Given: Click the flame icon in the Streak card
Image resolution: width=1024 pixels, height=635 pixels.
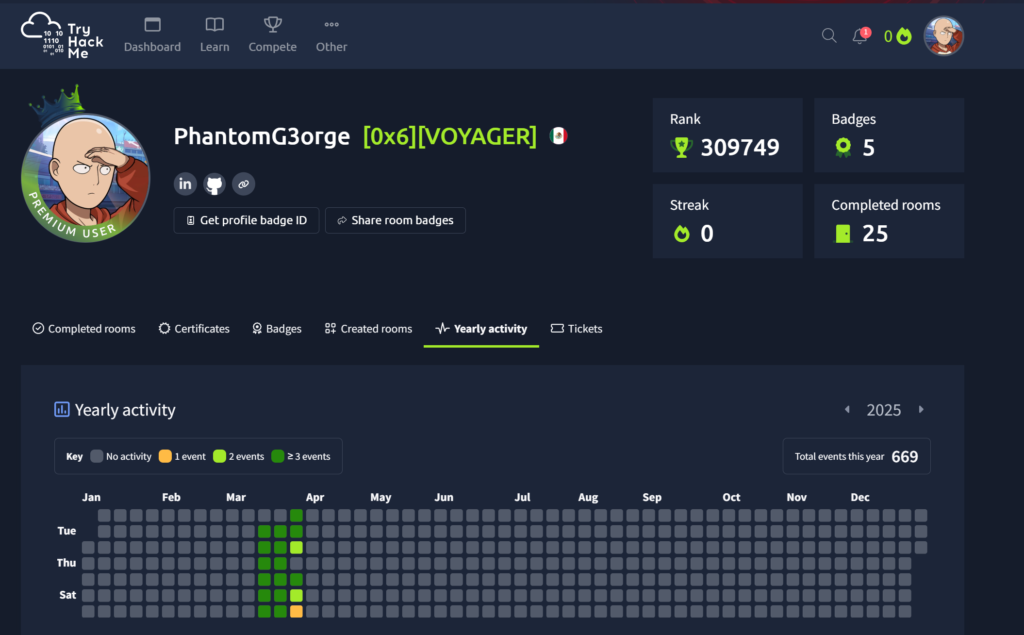Looking at the screenshot, I should point(681,233).
